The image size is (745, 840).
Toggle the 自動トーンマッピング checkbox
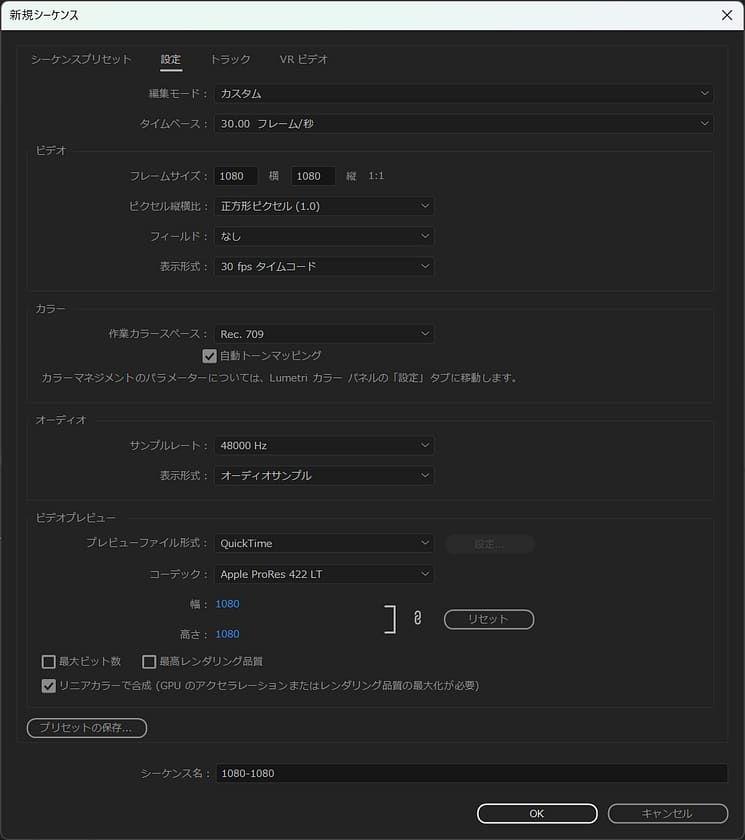click(209, 356)
